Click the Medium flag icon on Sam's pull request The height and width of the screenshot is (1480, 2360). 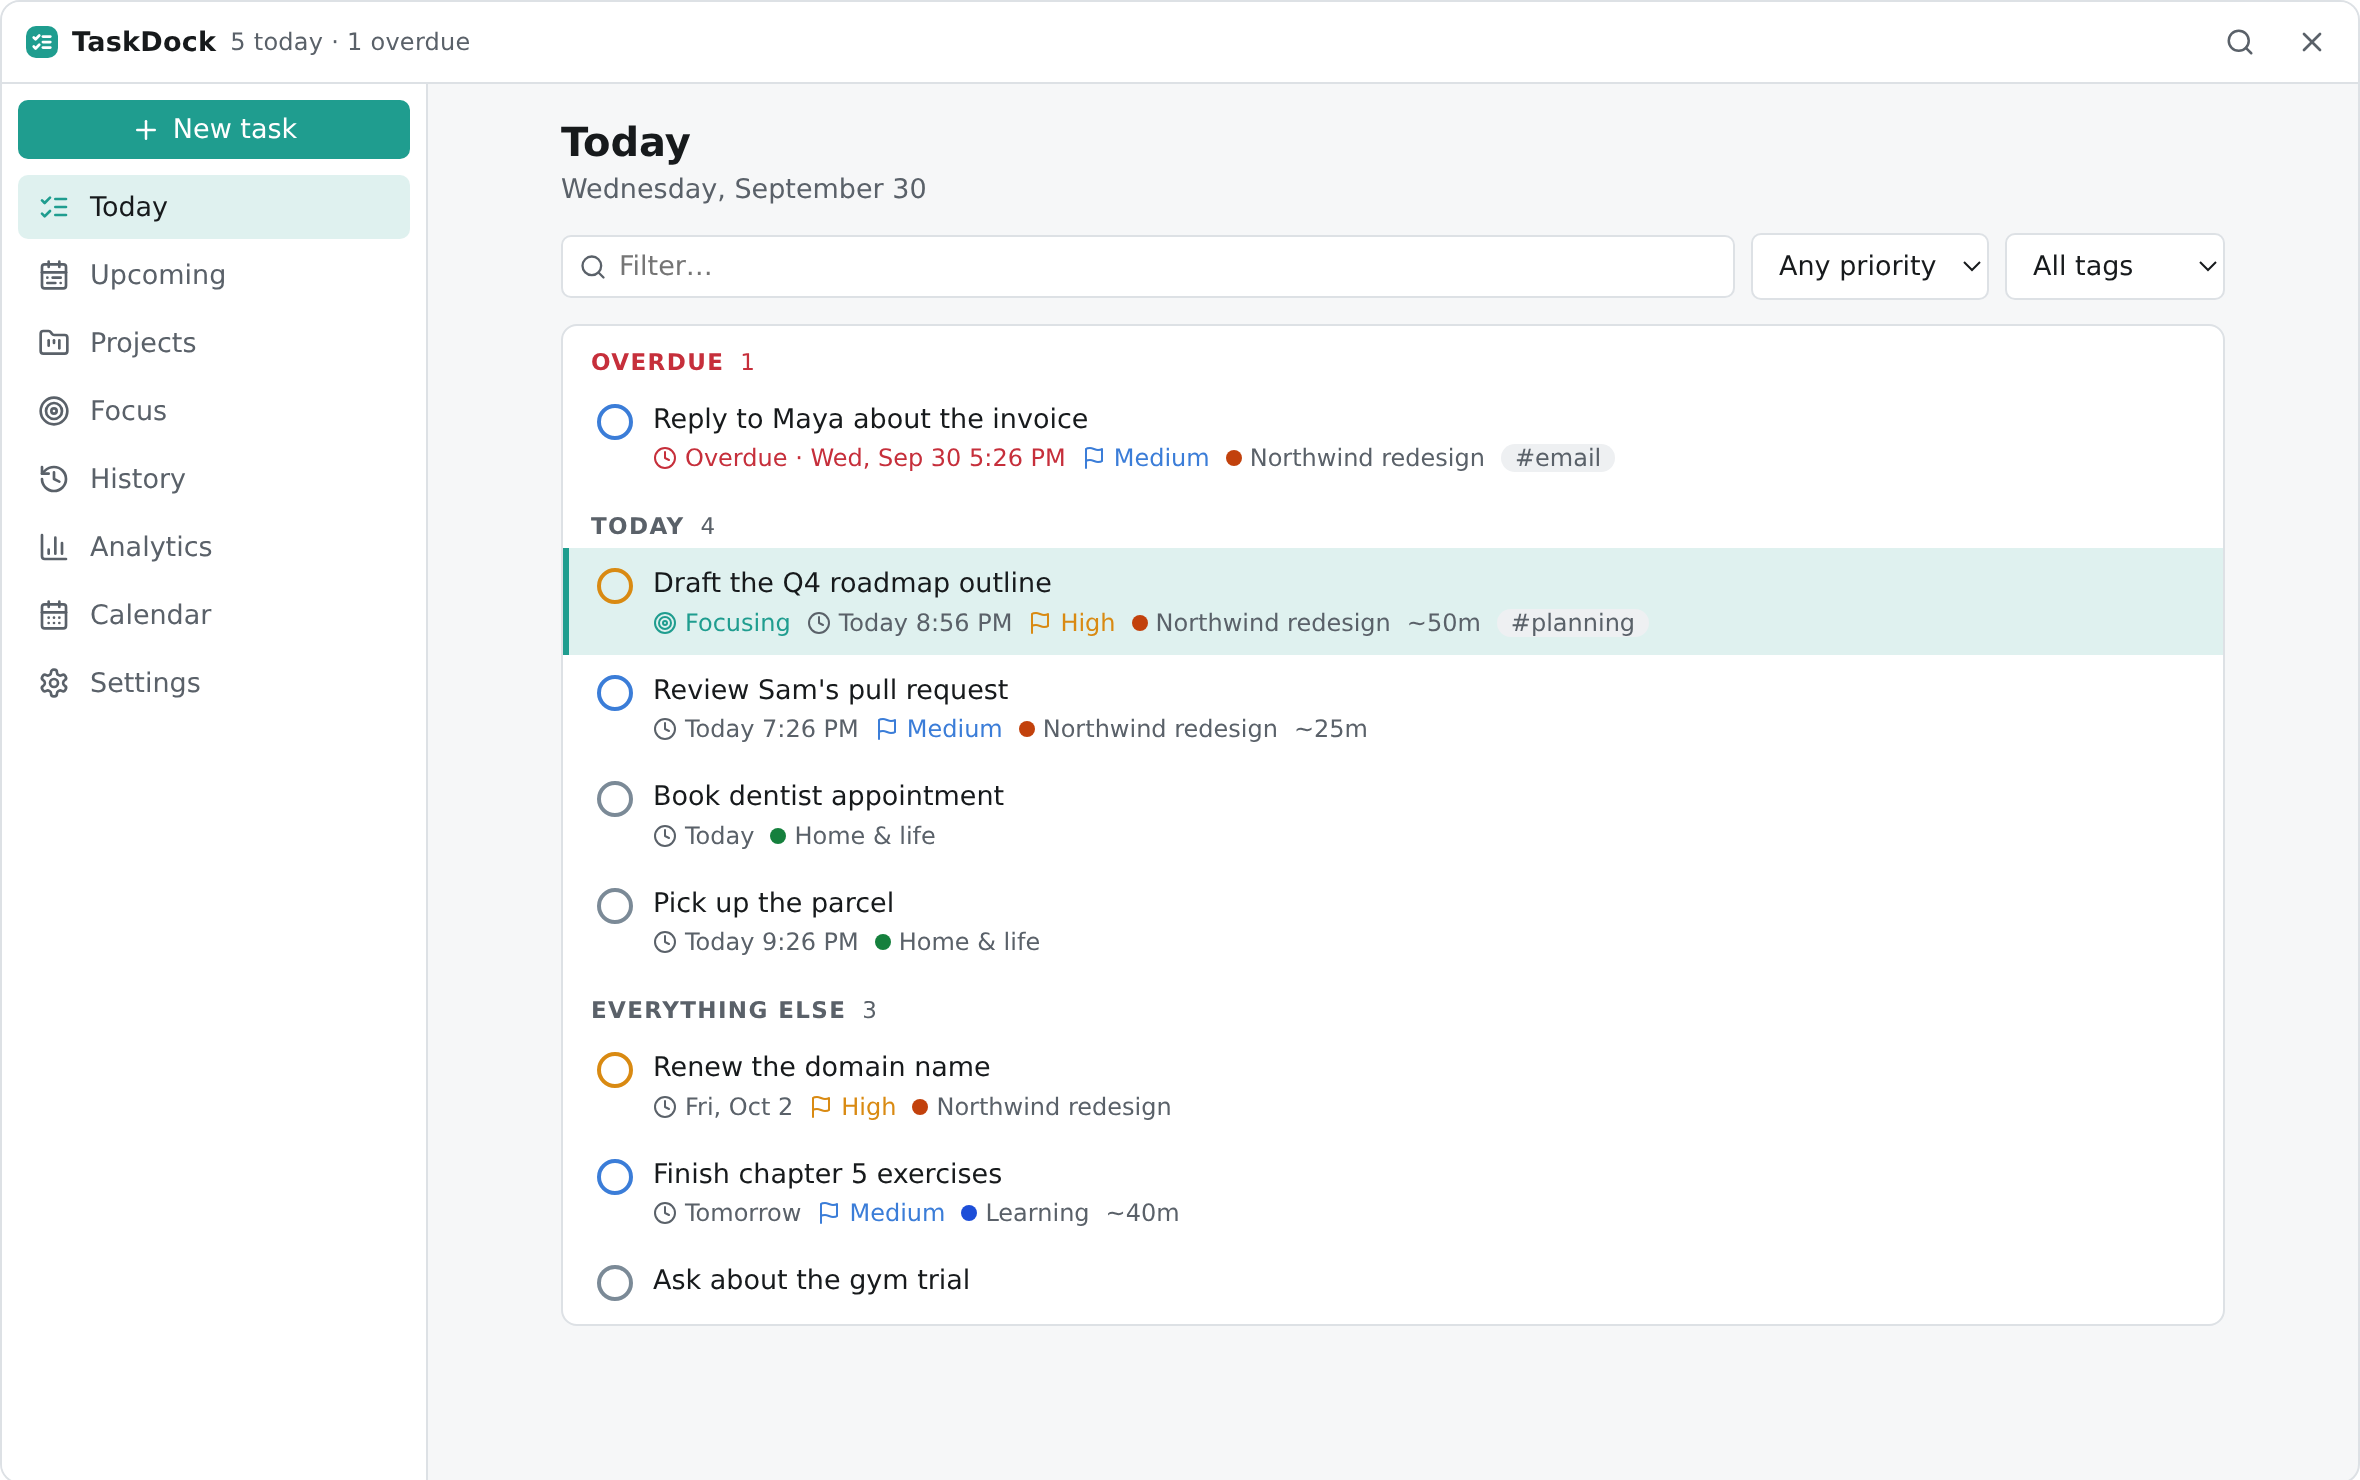click(x=887, y=729)
